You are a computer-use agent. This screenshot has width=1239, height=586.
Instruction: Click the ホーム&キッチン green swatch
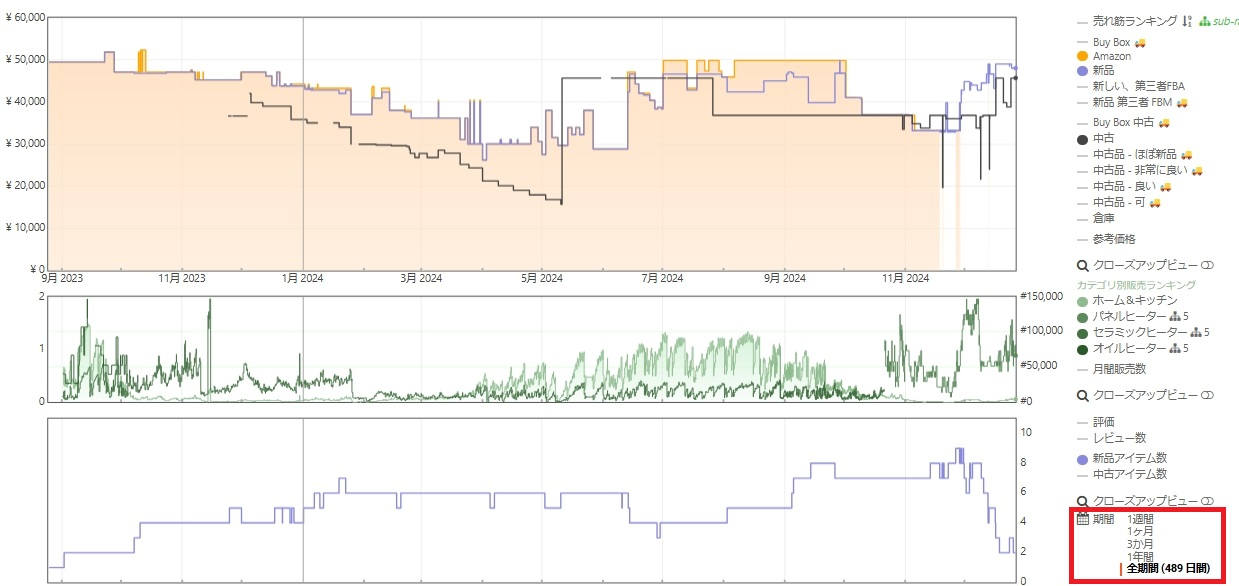[x=1082, y=301]
